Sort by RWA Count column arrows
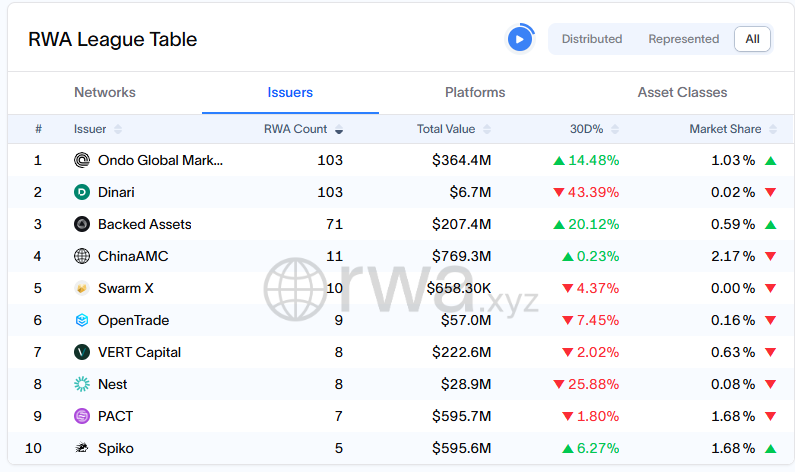This screenshot has width=807, height=473. (x=339, y=129)
